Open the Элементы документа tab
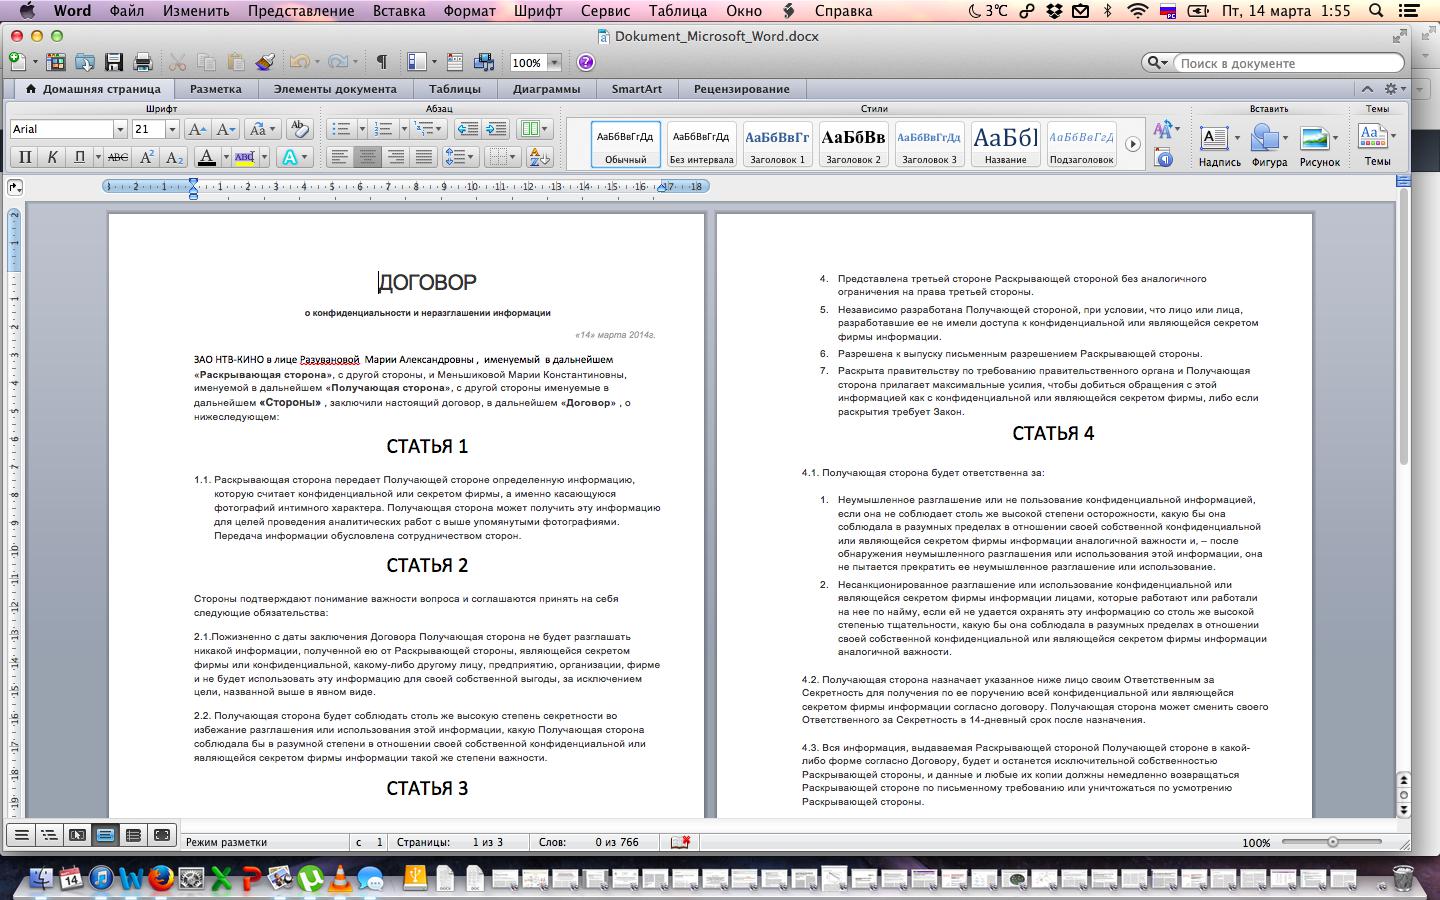Viewport: 1440px width, 900px height. click(x=335, y=89)
